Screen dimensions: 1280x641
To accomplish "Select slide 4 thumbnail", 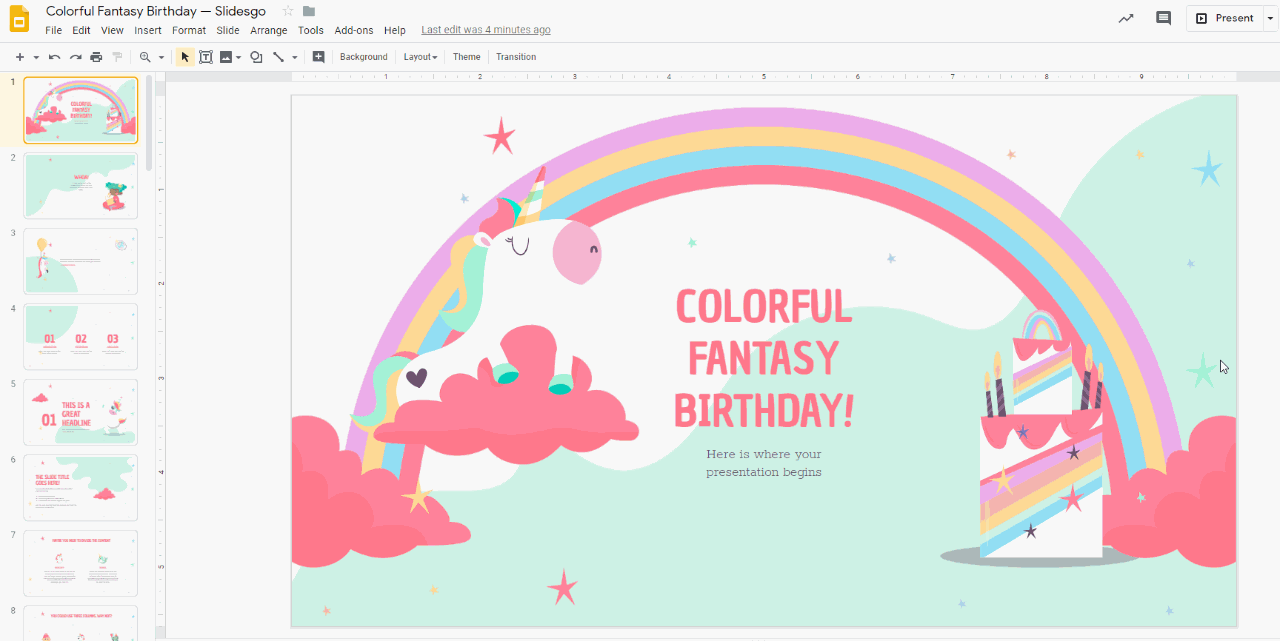I will coord(81,337).
